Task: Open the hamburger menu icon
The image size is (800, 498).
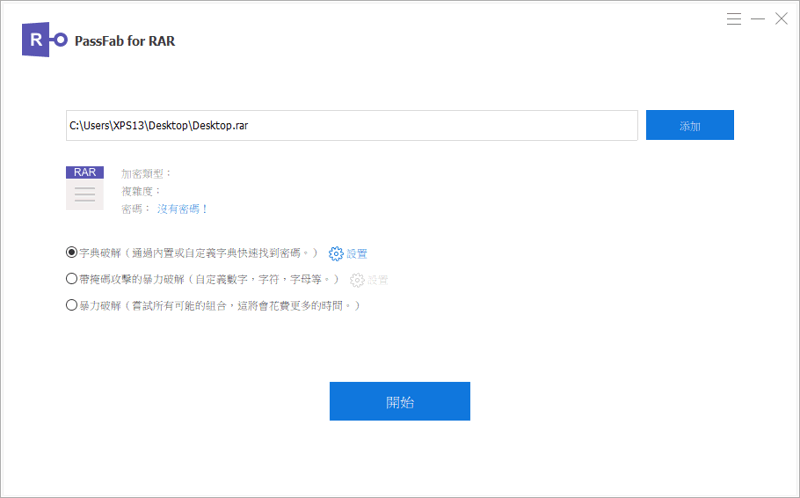Action: 734,19
